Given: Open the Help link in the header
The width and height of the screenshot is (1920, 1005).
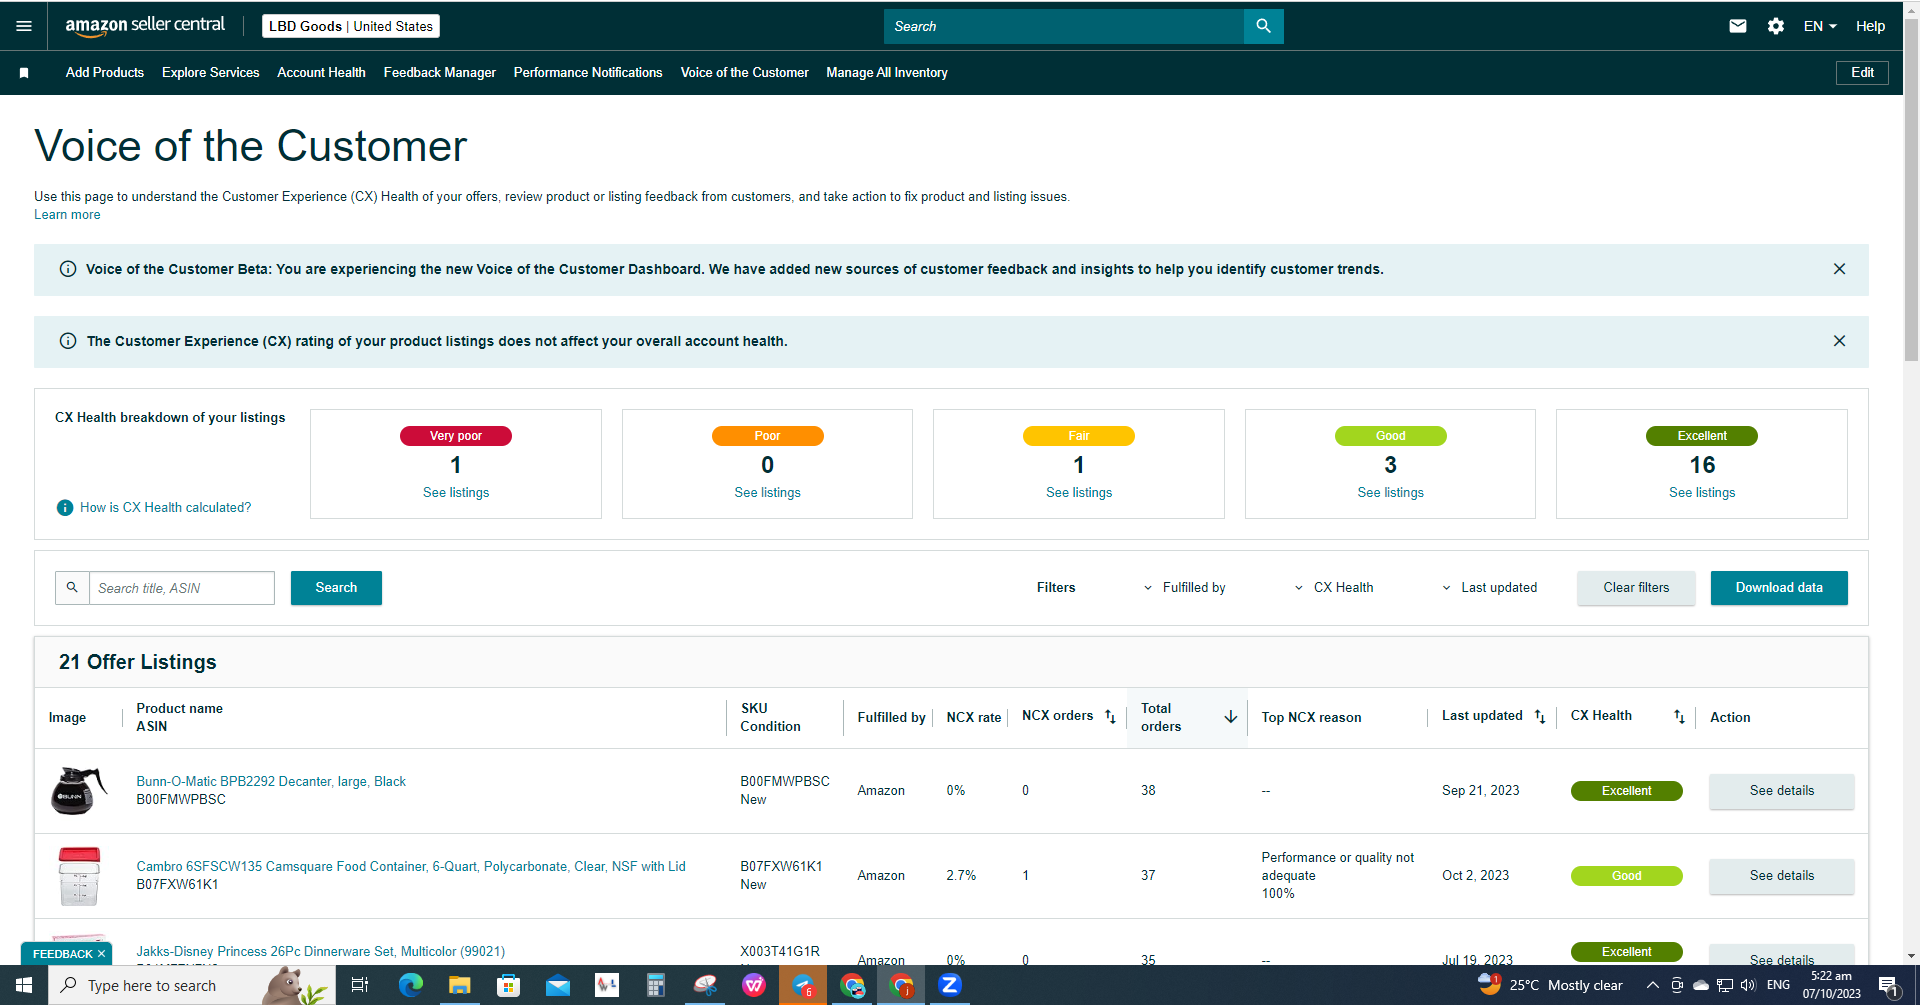Looking at the screenshot, I should point(1870,26).
